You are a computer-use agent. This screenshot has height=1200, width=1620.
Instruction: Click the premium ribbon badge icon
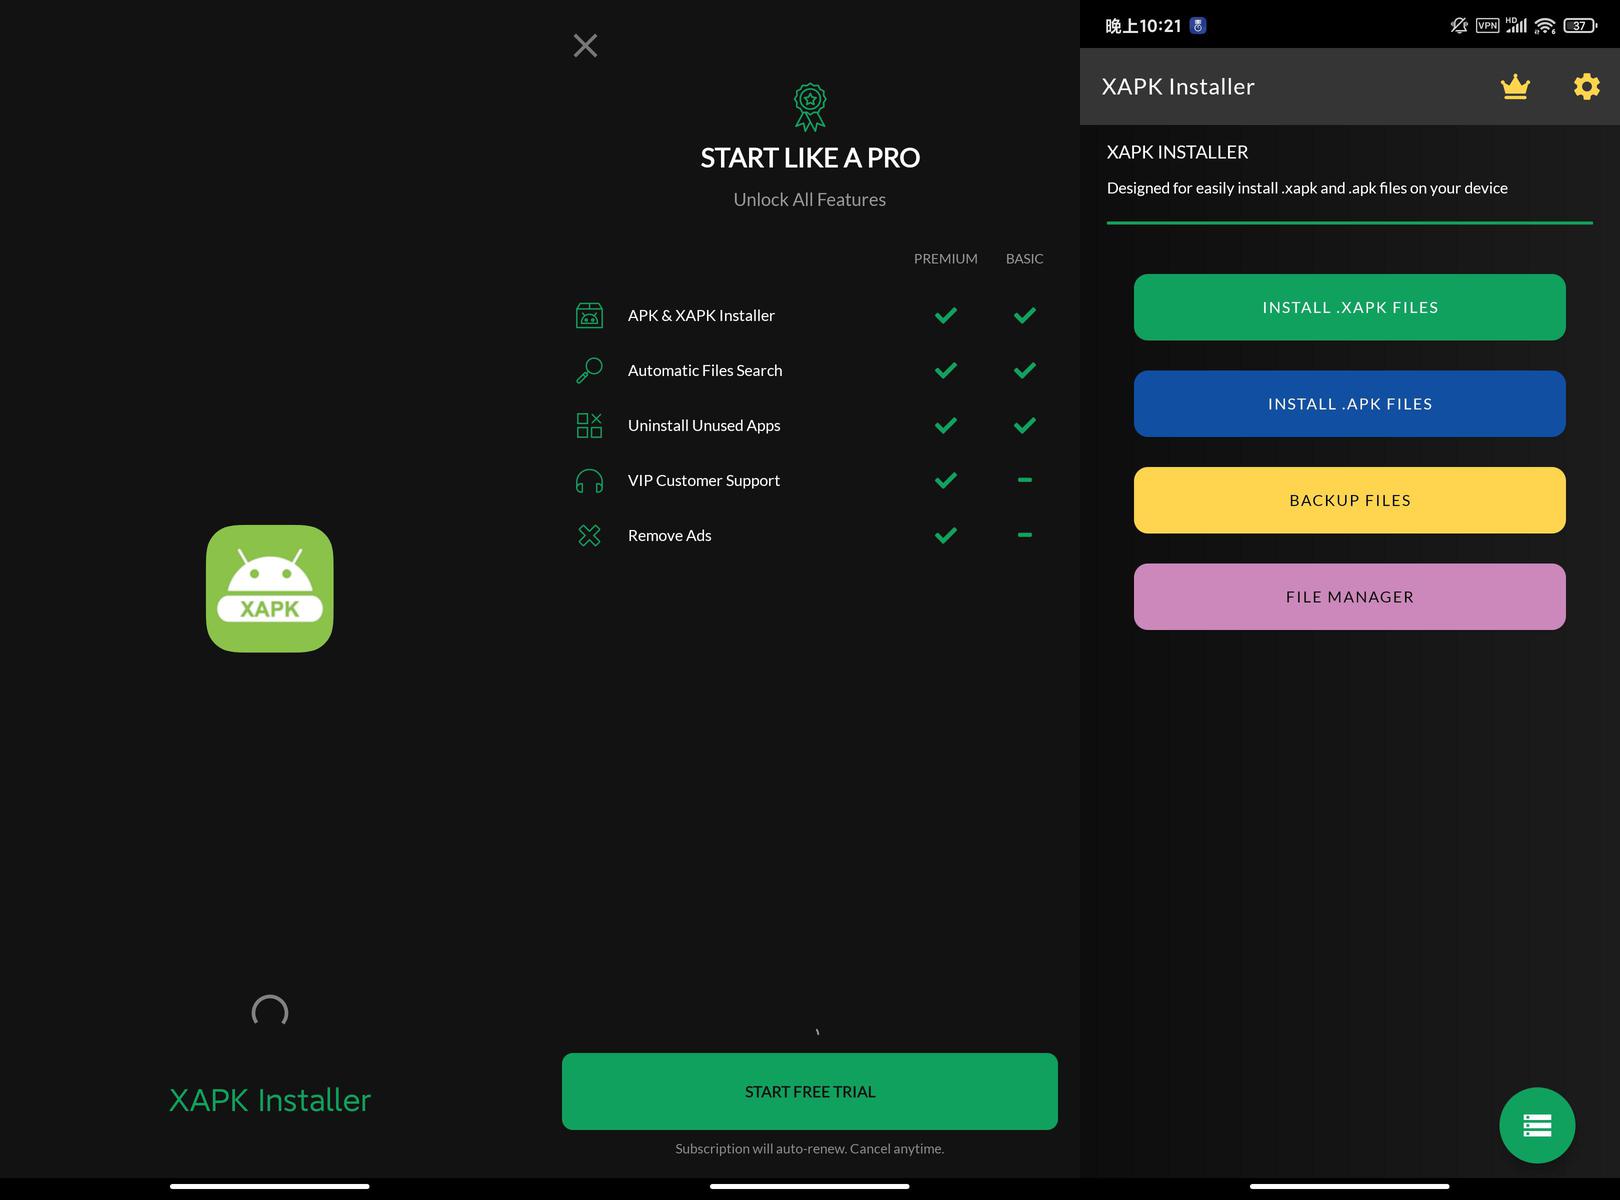(x=810, y=107)
